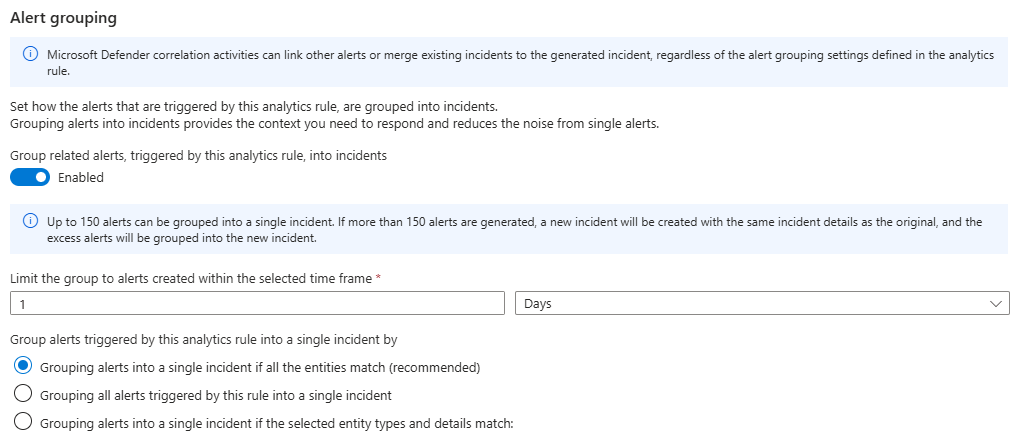Click the info icon in the Microsoft Defender banner
The width and height of the screenshot is (1020, 440).
pyautogui.click(x=31, y=54)
